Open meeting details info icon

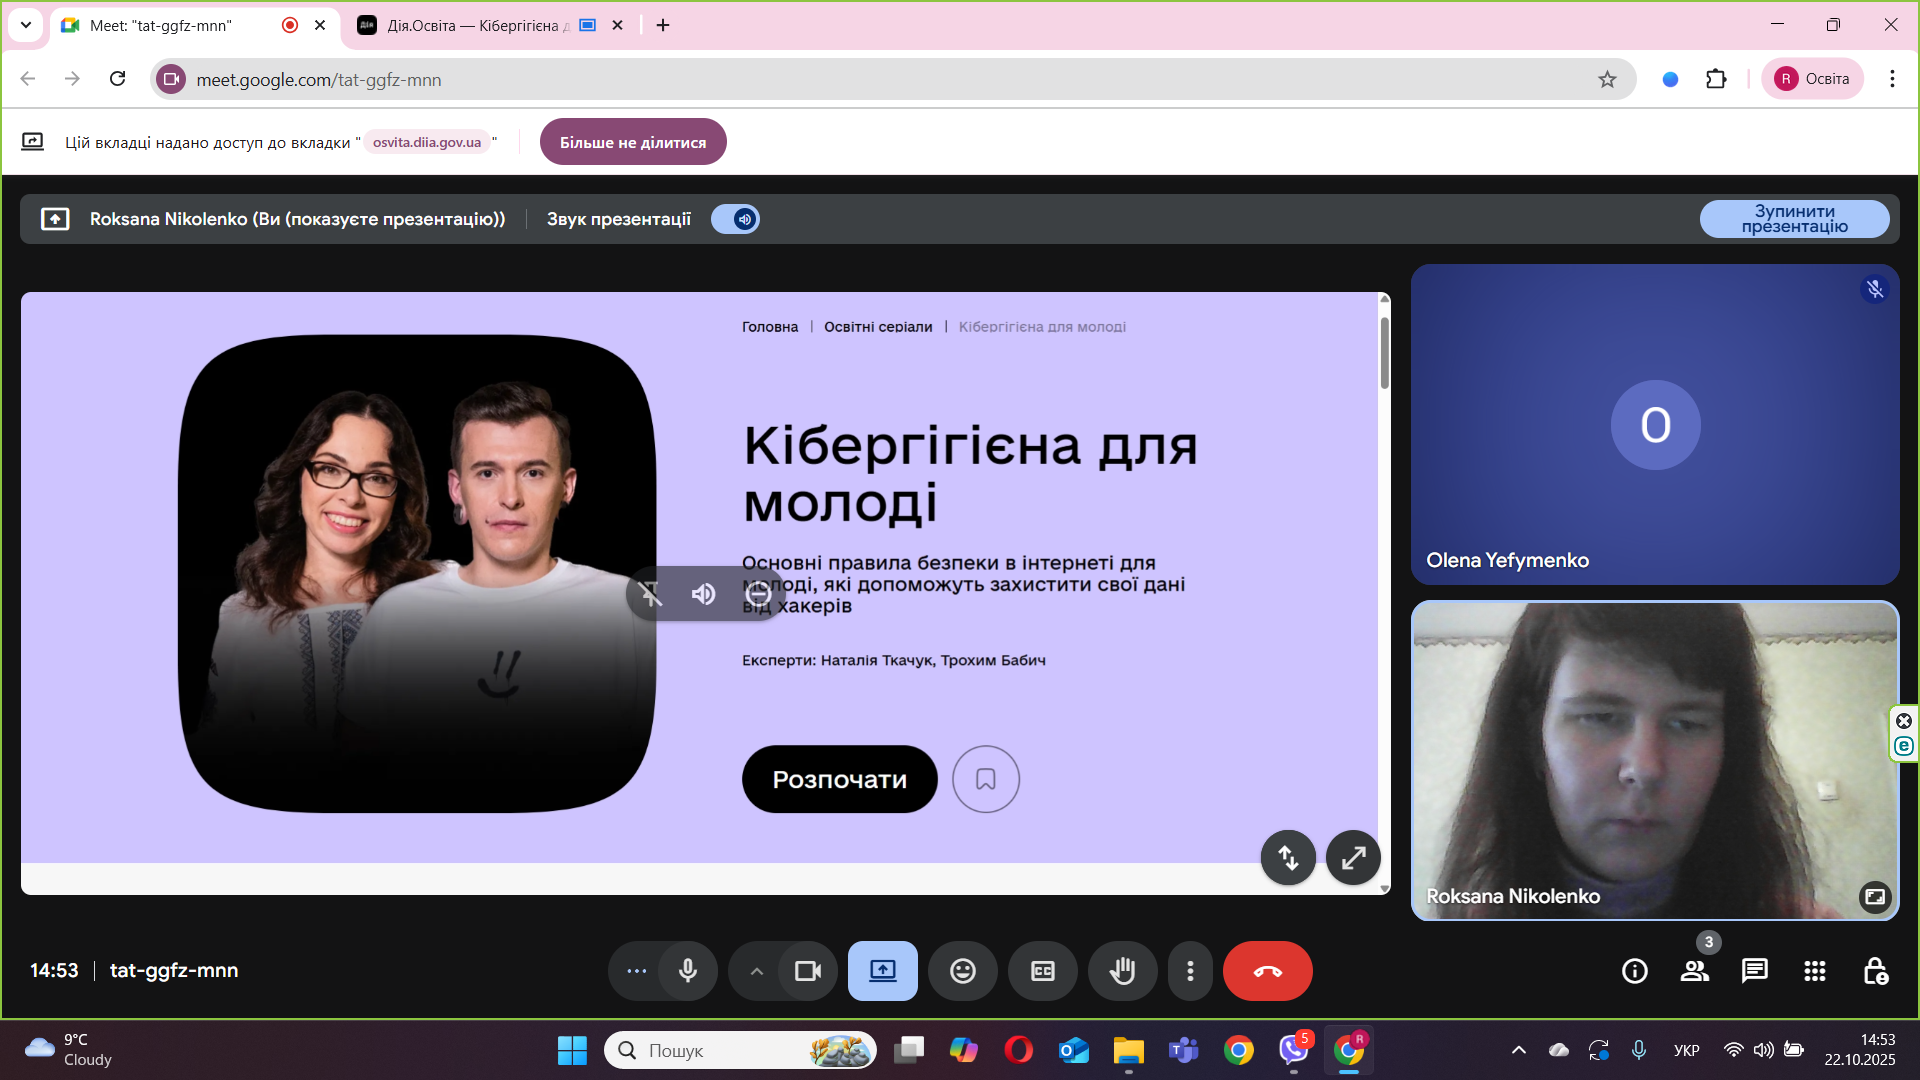[x=1634, y=971]
